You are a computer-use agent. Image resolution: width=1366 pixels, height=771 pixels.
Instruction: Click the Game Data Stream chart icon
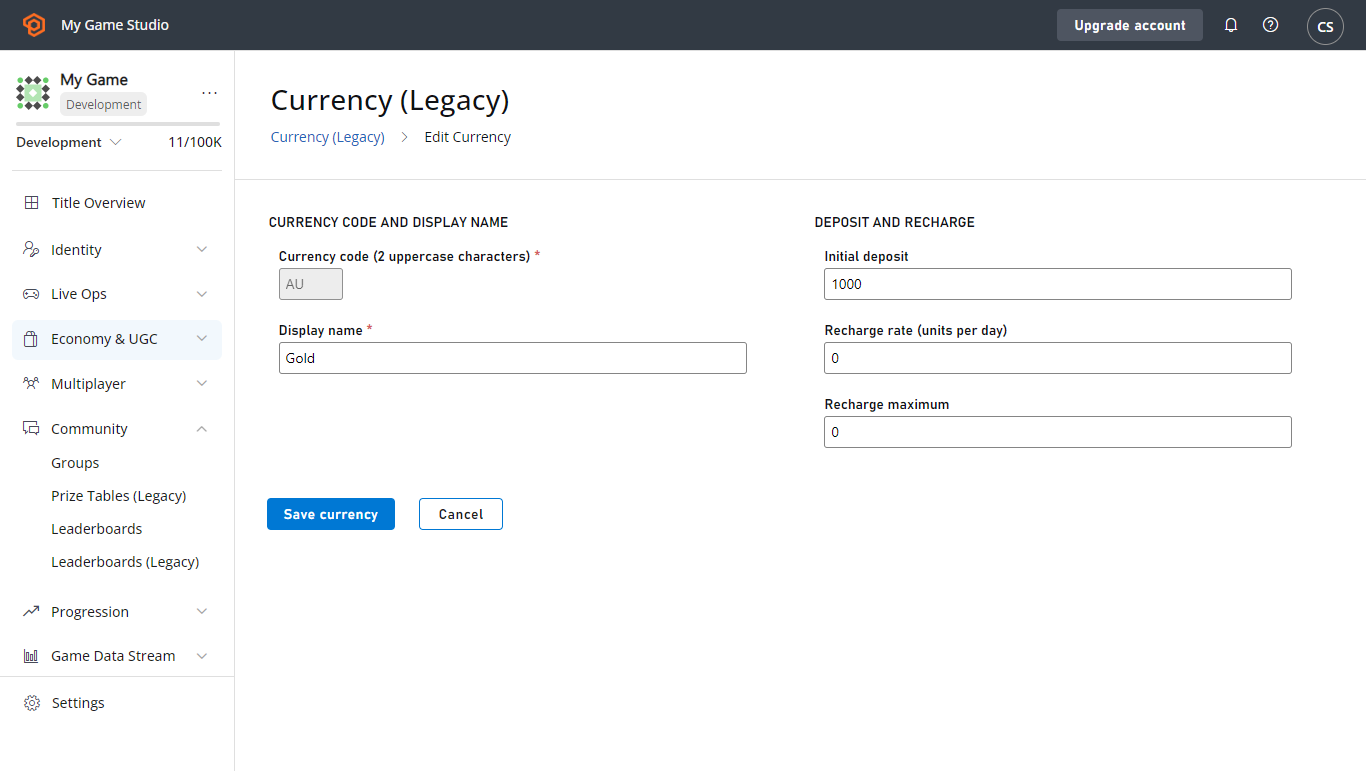31,656
